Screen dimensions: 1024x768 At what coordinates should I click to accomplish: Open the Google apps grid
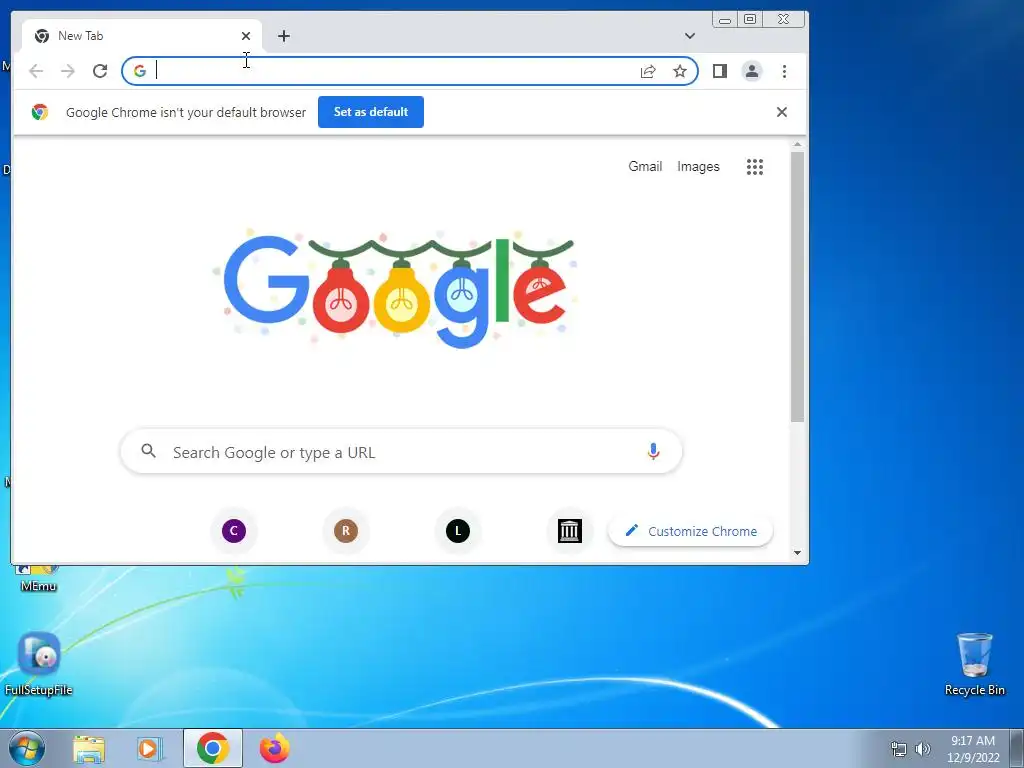coord(755,167)
